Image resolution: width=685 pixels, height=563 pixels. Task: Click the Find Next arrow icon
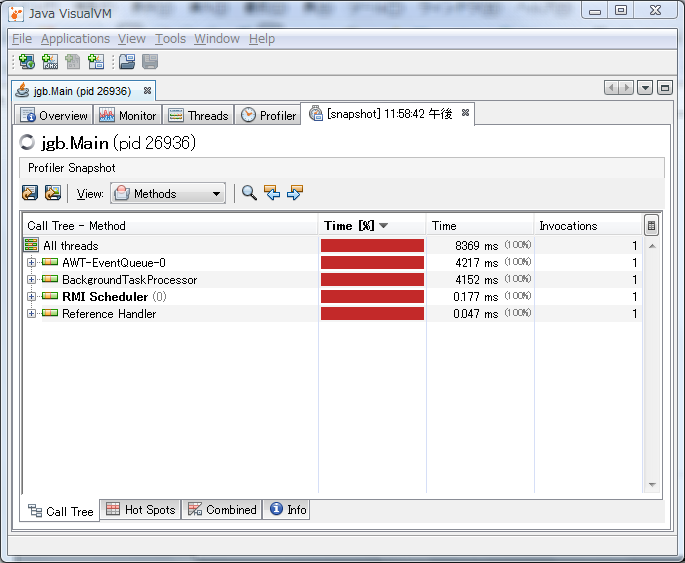pyautogui.click(x=295, y=193)
